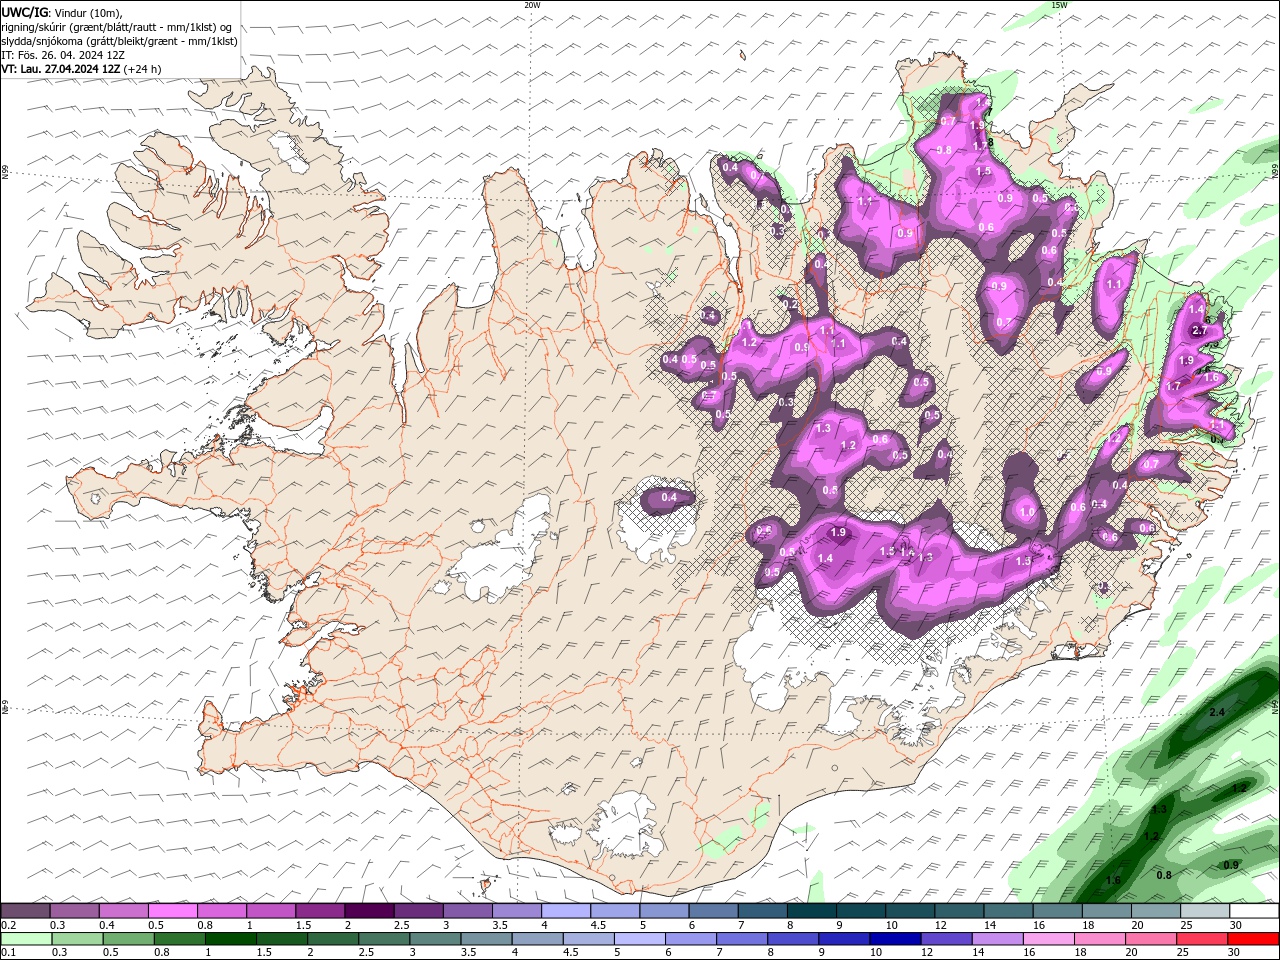Click the 15W longitude label
The width and height of the screenshot is (1280, 960).
coord(1059,5)
